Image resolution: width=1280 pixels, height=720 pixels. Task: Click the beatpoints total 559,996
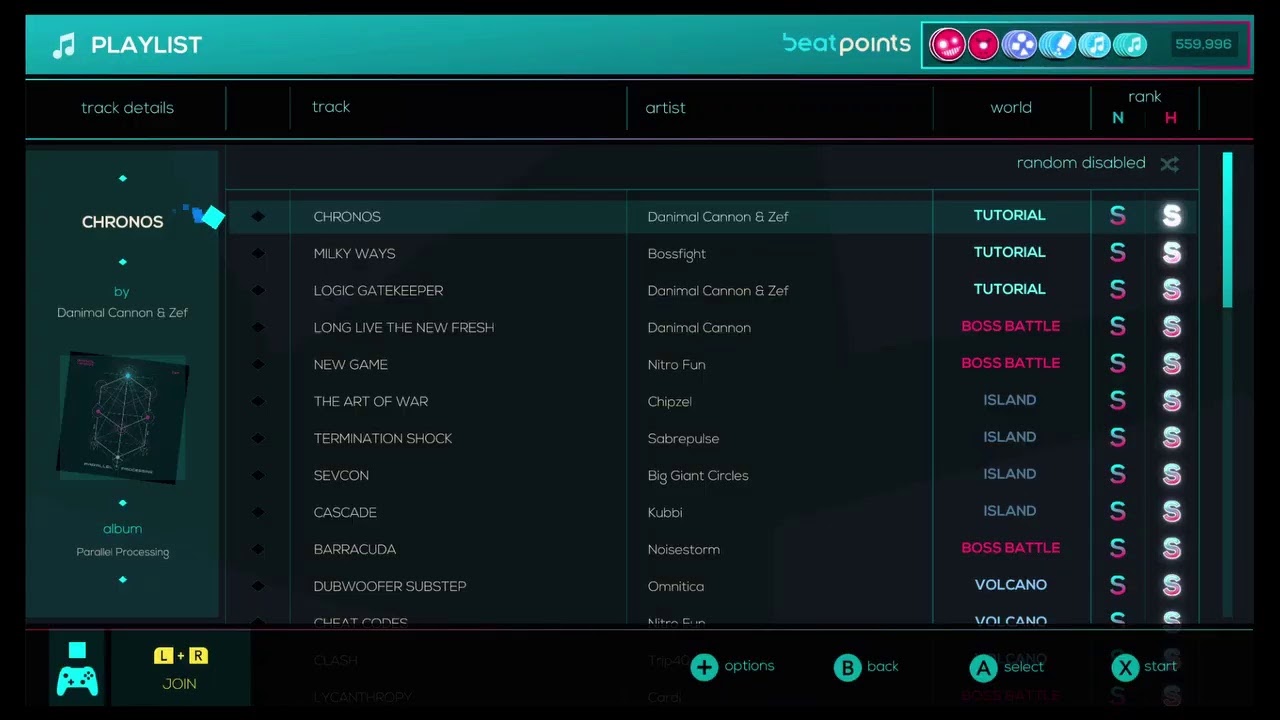pos(1204,45)
